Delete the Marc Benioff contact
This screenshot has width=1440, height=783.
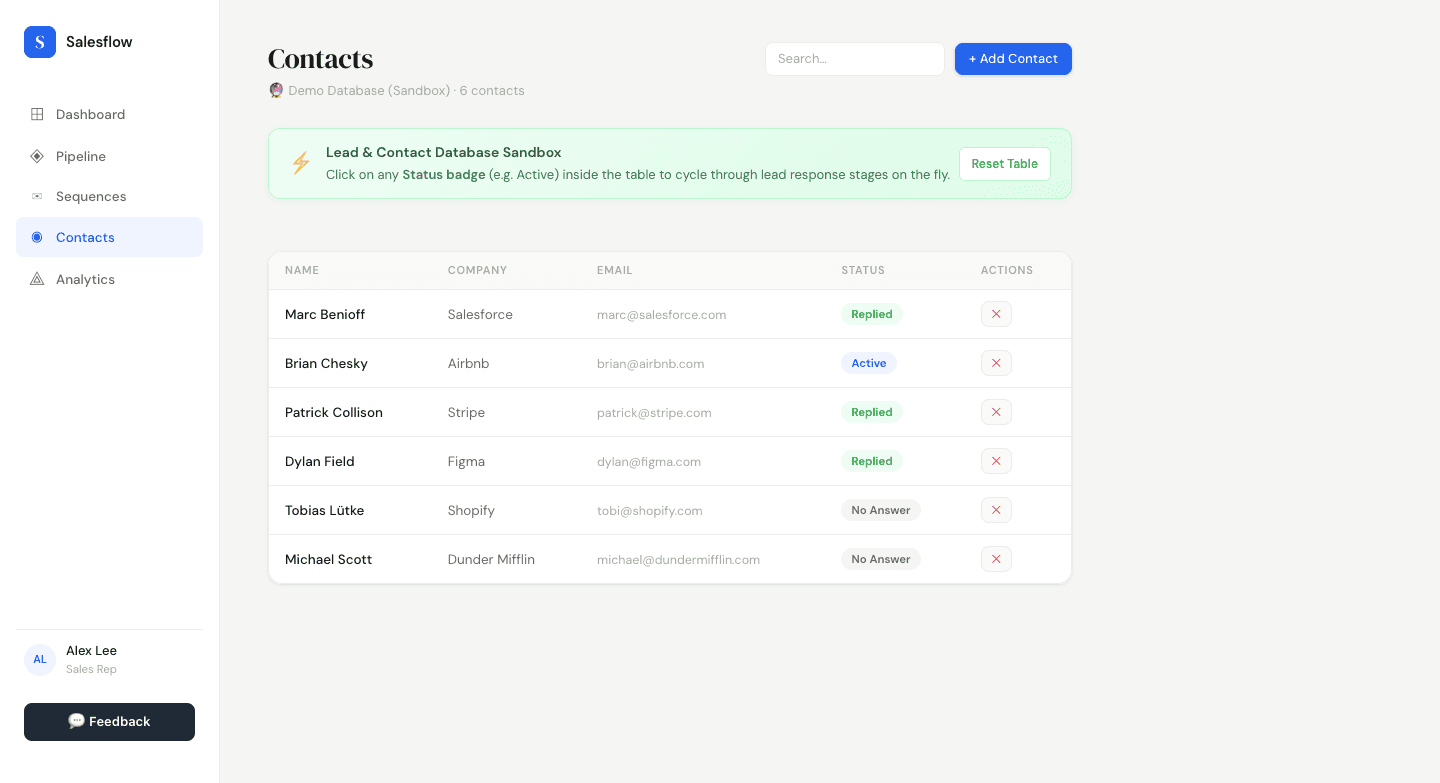996,314
